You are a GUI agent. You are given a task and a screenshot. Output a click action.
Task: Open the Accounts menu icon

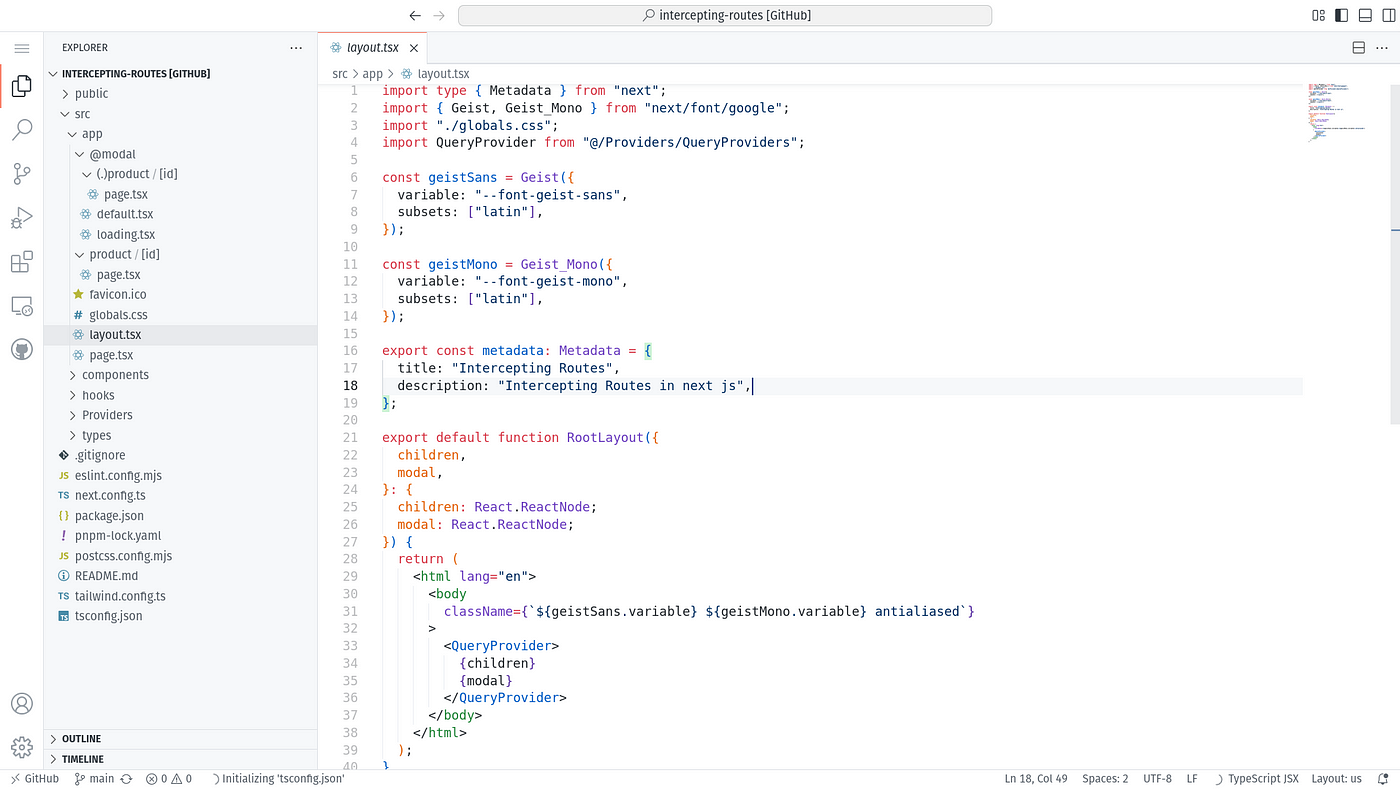click(21, 703)
